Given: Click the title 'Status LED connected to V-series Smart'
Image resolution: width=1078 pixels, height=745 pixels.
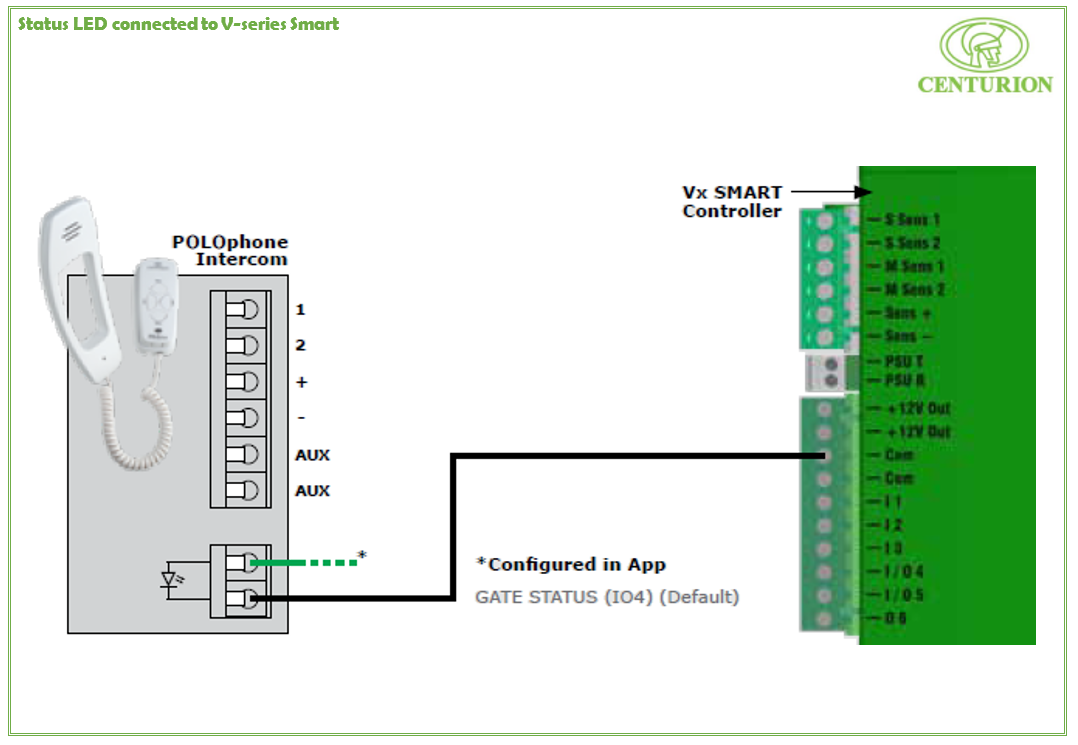Looking at the screenshot, I should coord(178,24).
